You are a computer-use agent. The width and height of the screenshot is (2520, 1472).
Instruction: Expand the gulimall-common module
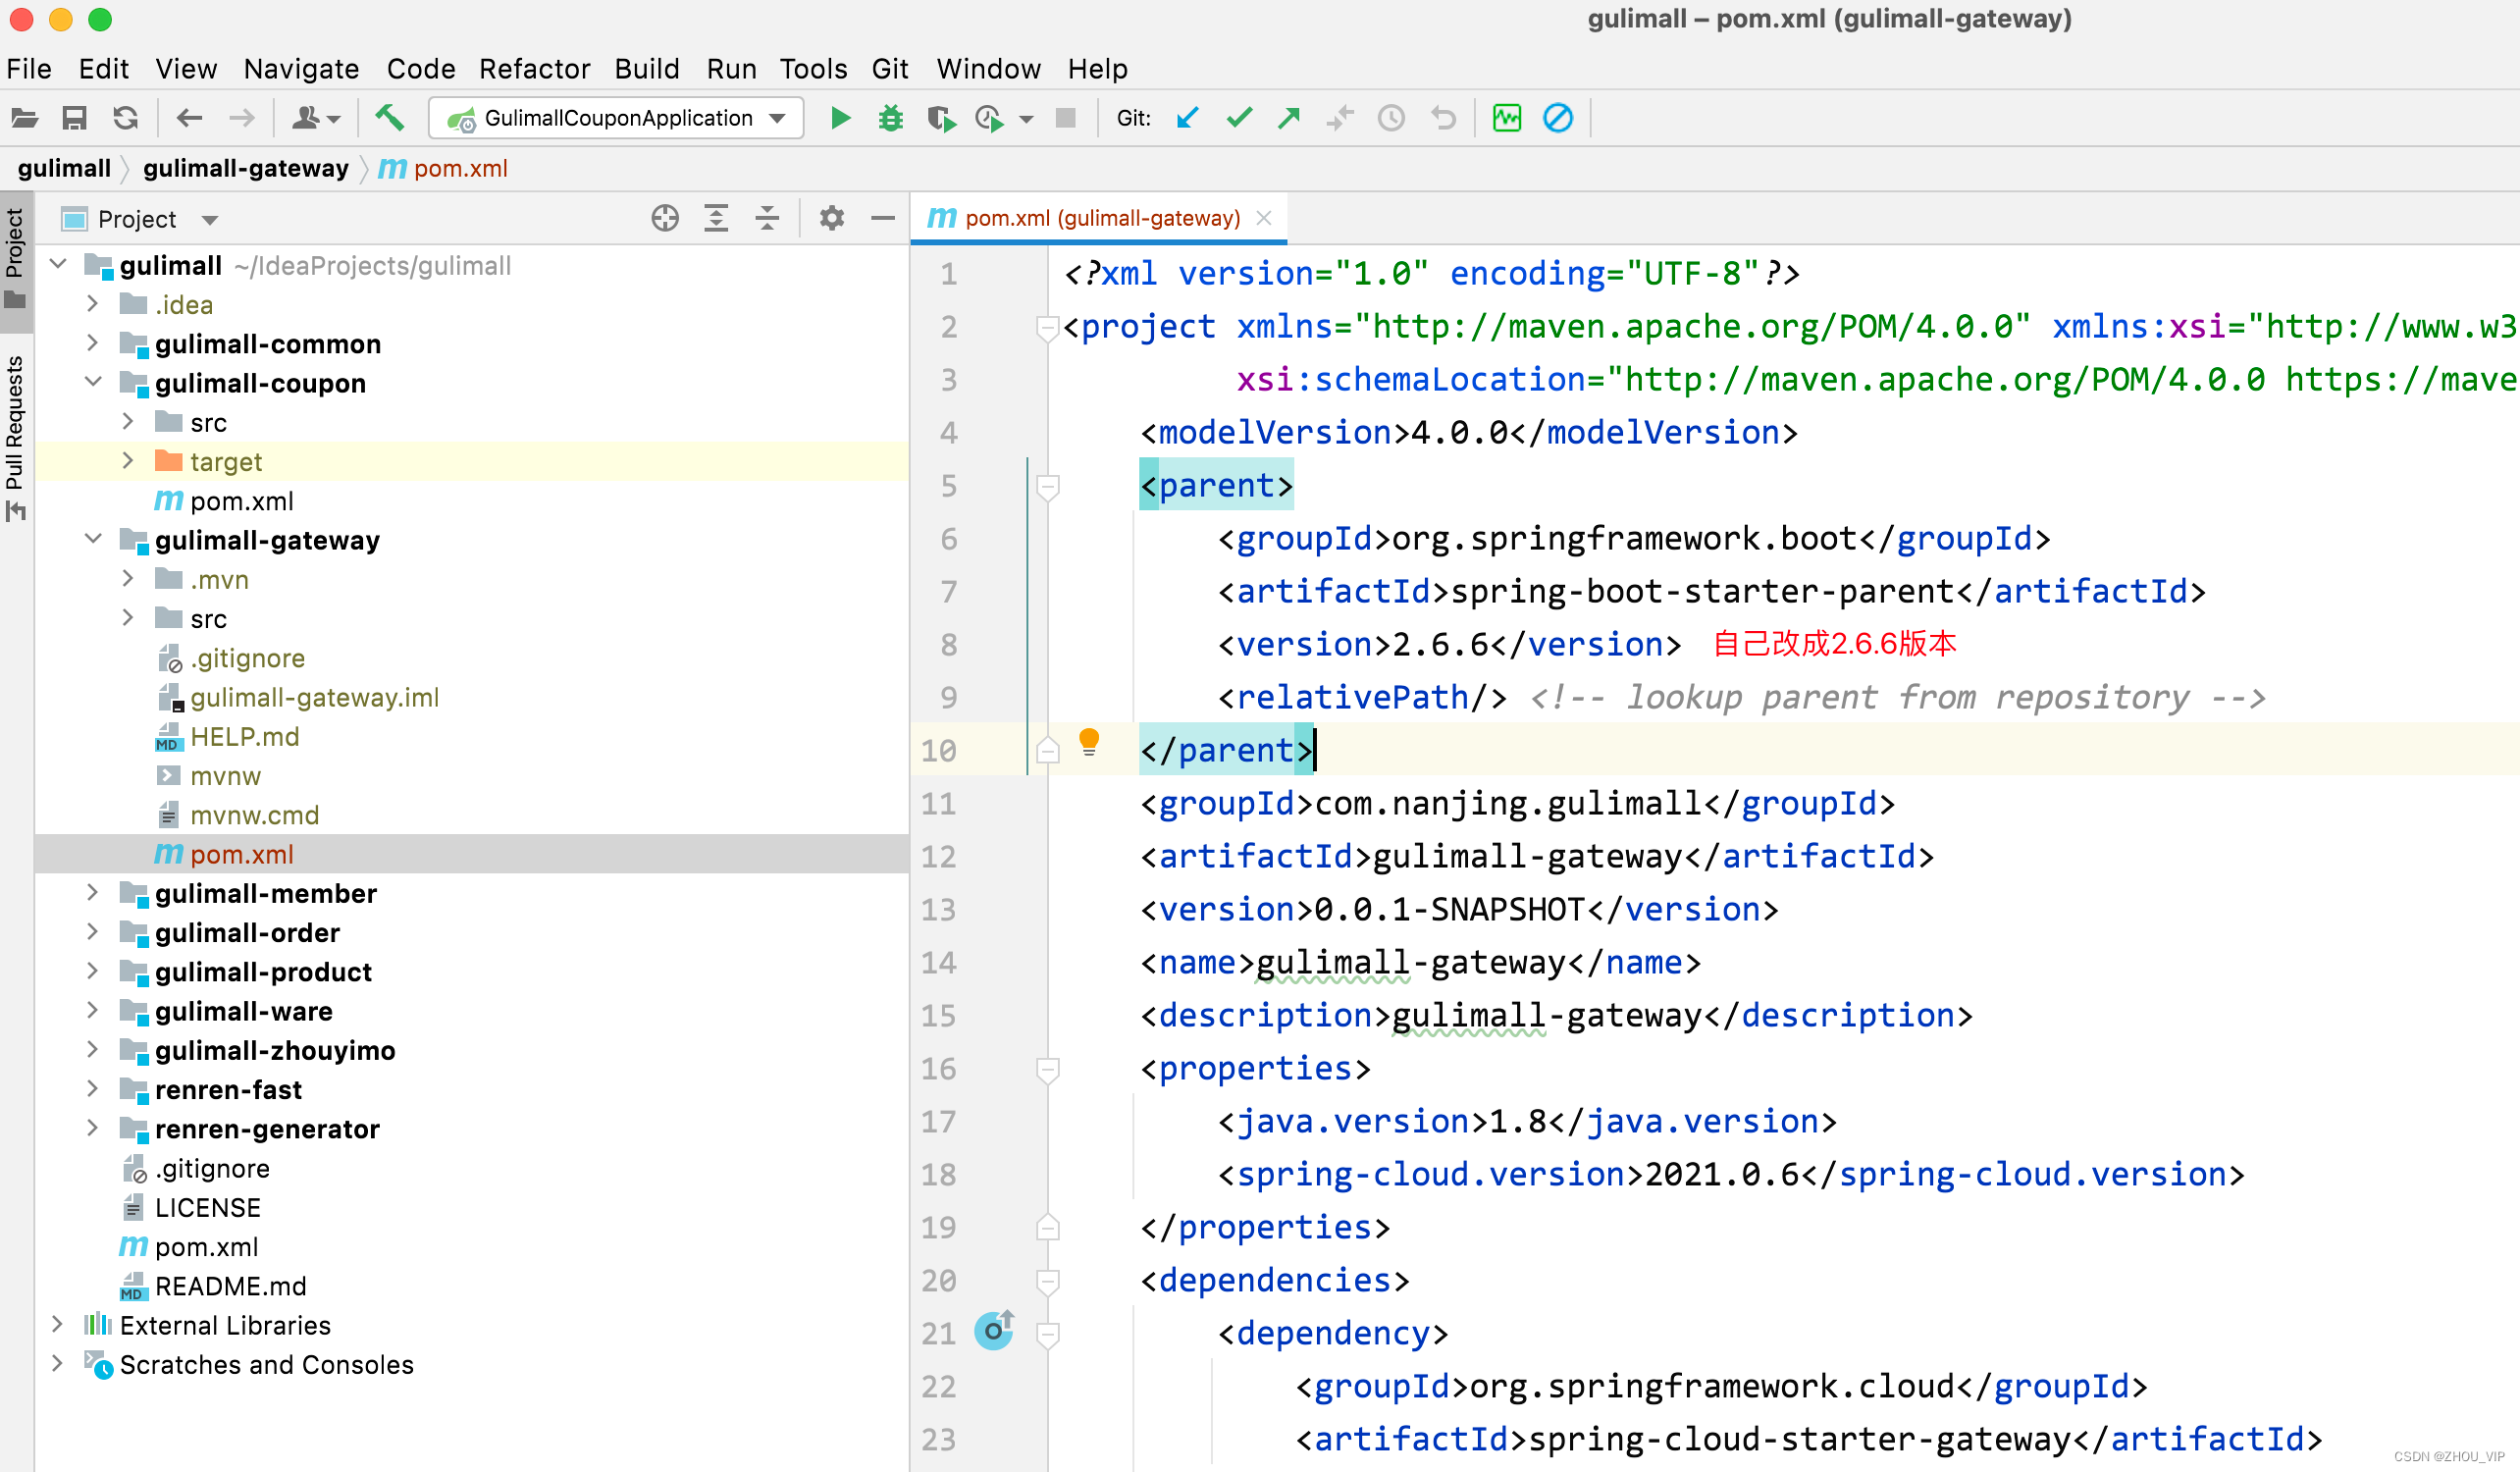click(x=93, y=343)
